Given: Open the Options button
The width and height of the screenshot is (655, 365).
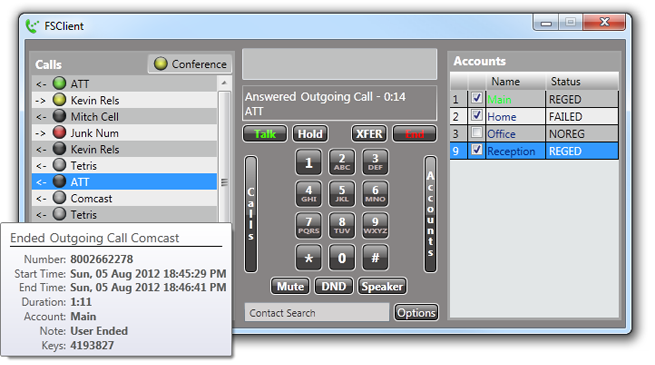Looking at the screenshot, I should tap(416, 312).
